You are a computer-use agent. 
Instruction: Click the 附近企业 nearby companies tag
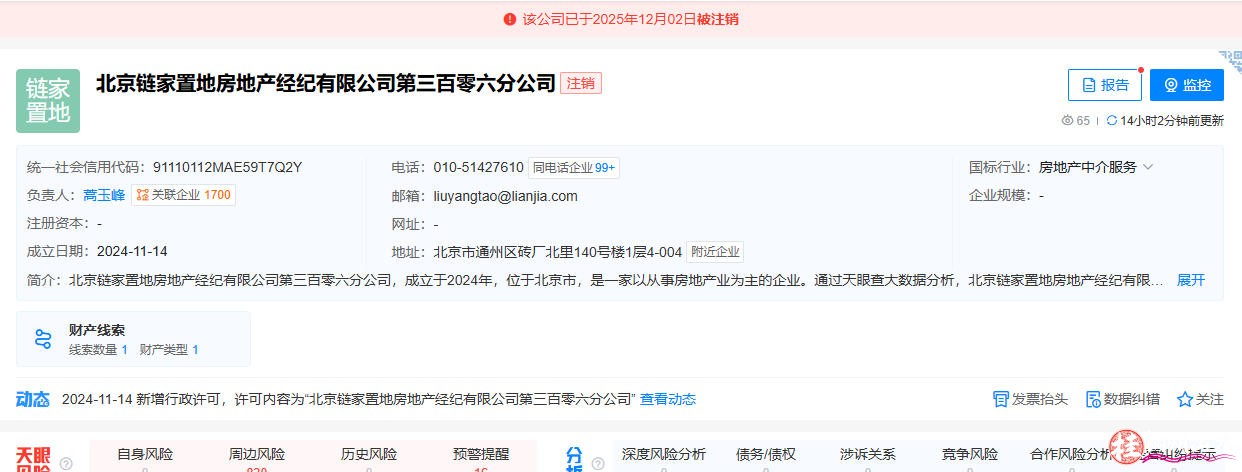714,252
